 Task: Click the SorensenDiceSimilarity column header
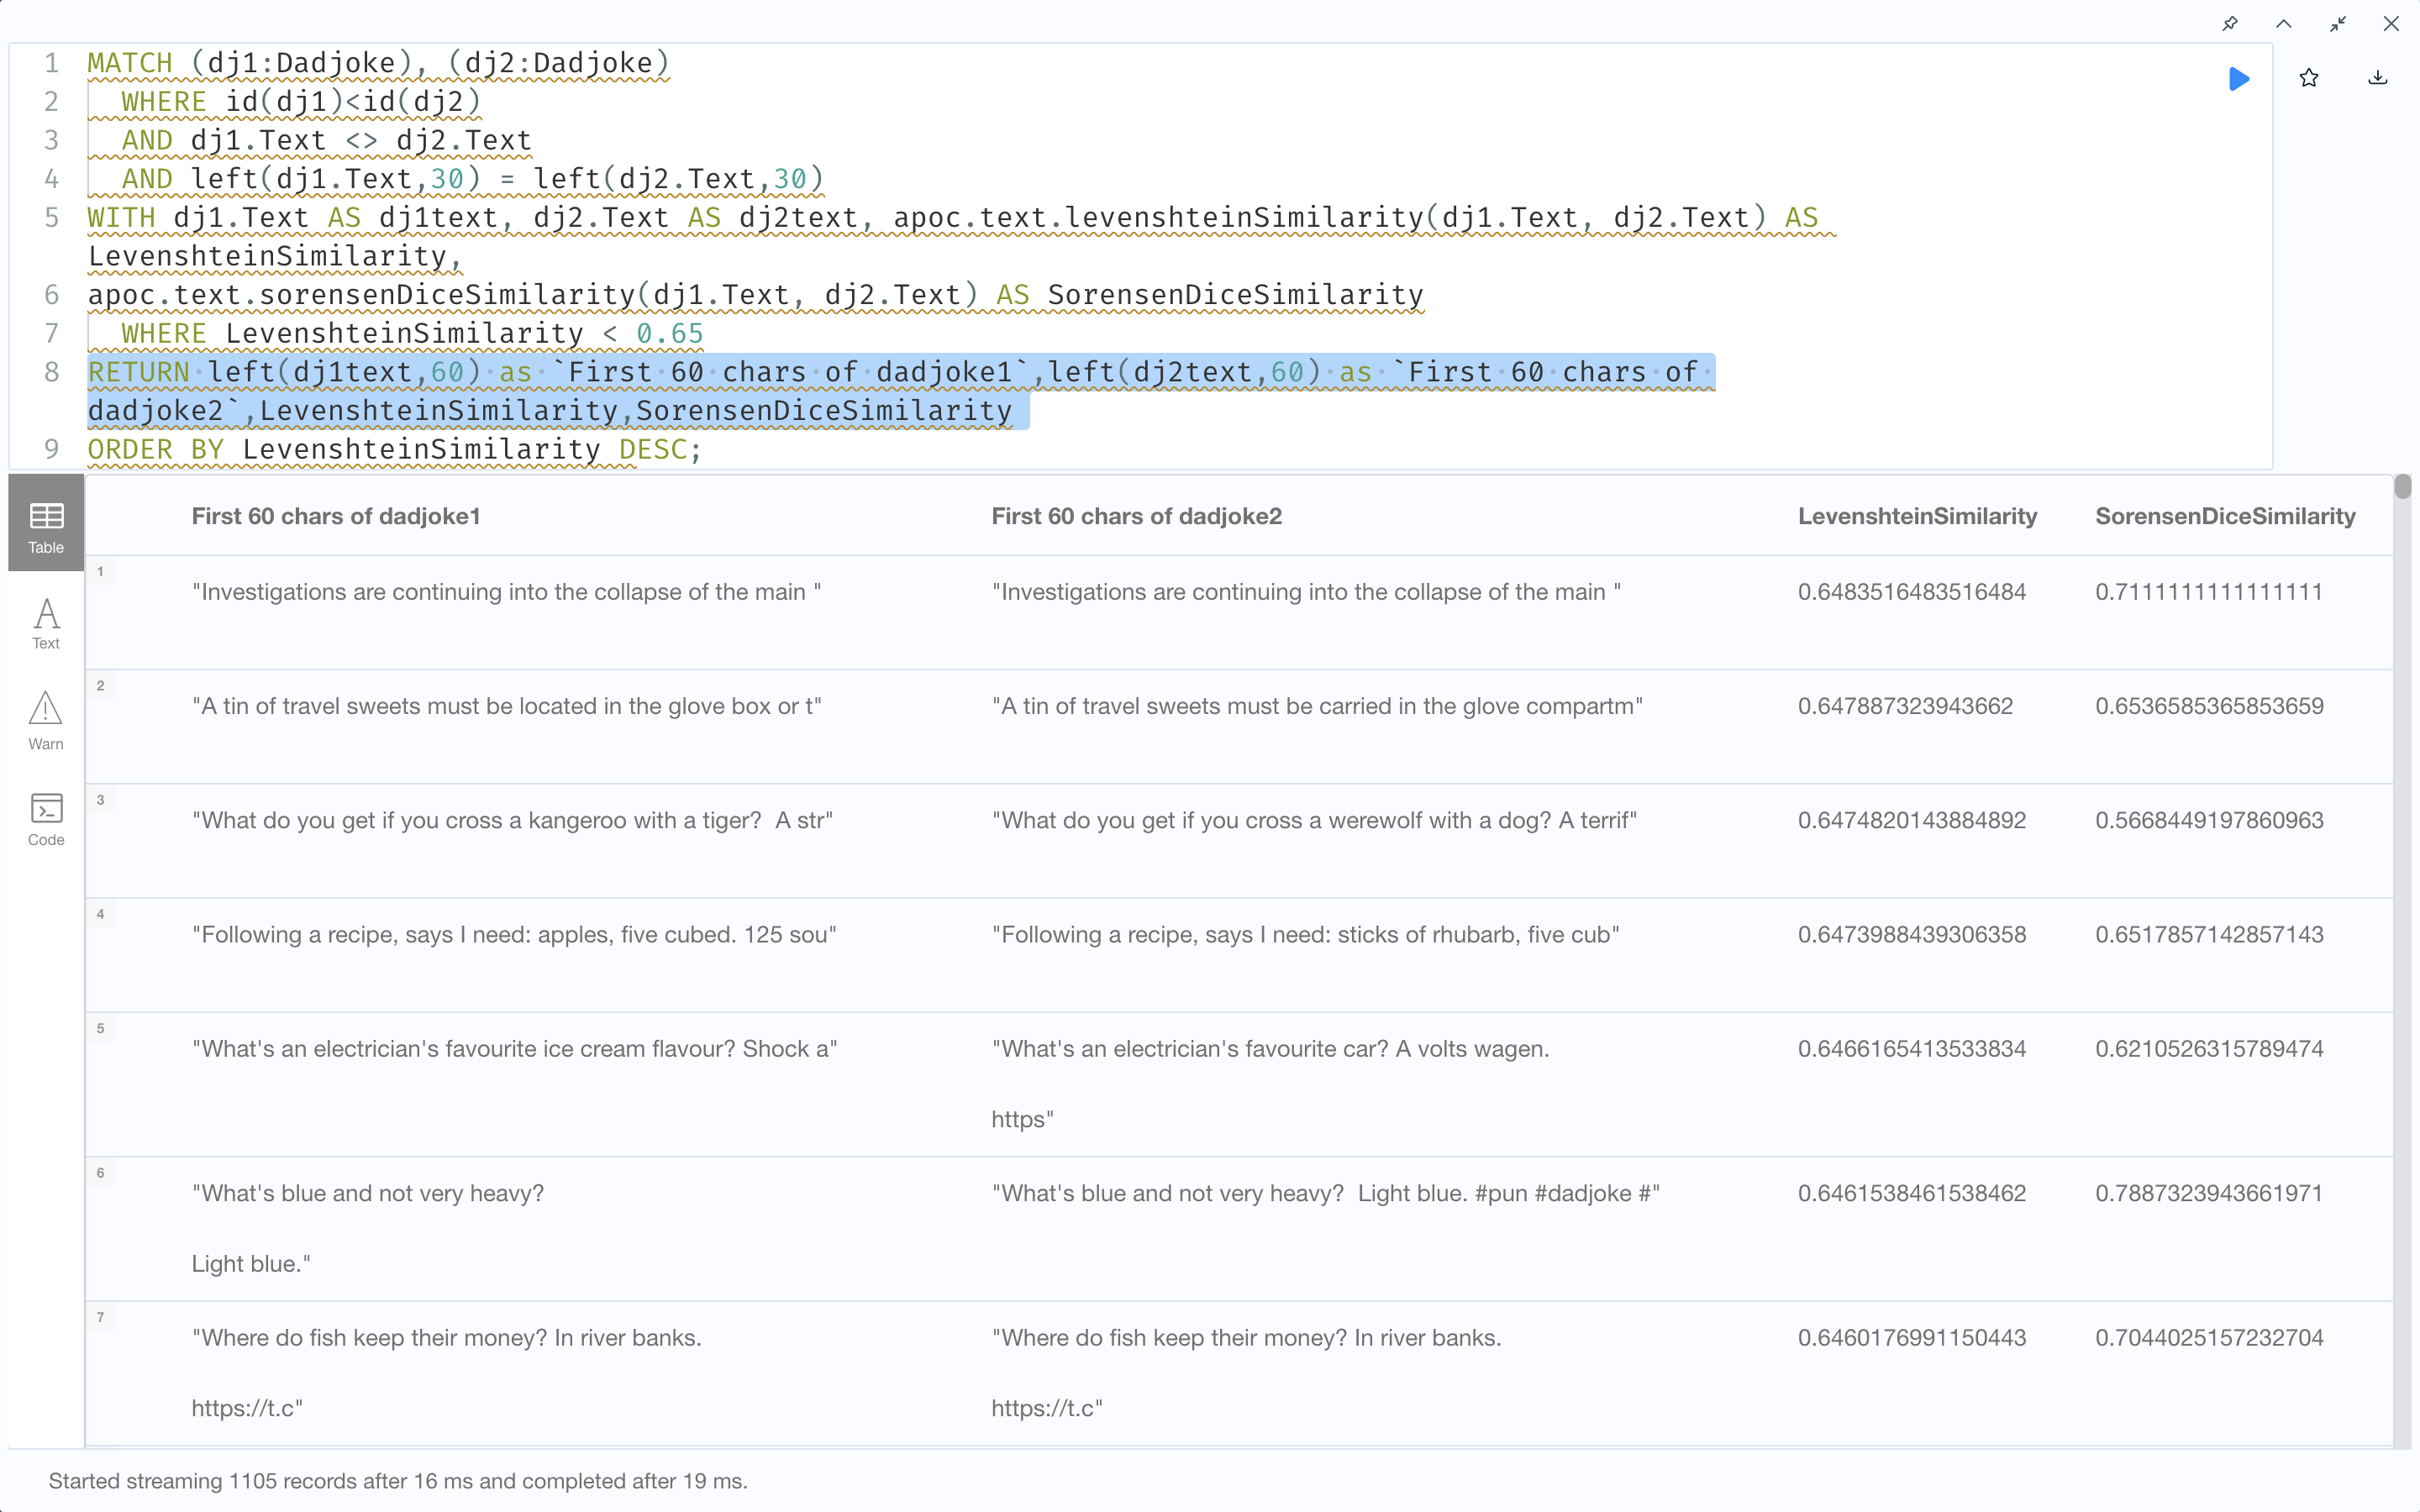(x=2225, y=516)
